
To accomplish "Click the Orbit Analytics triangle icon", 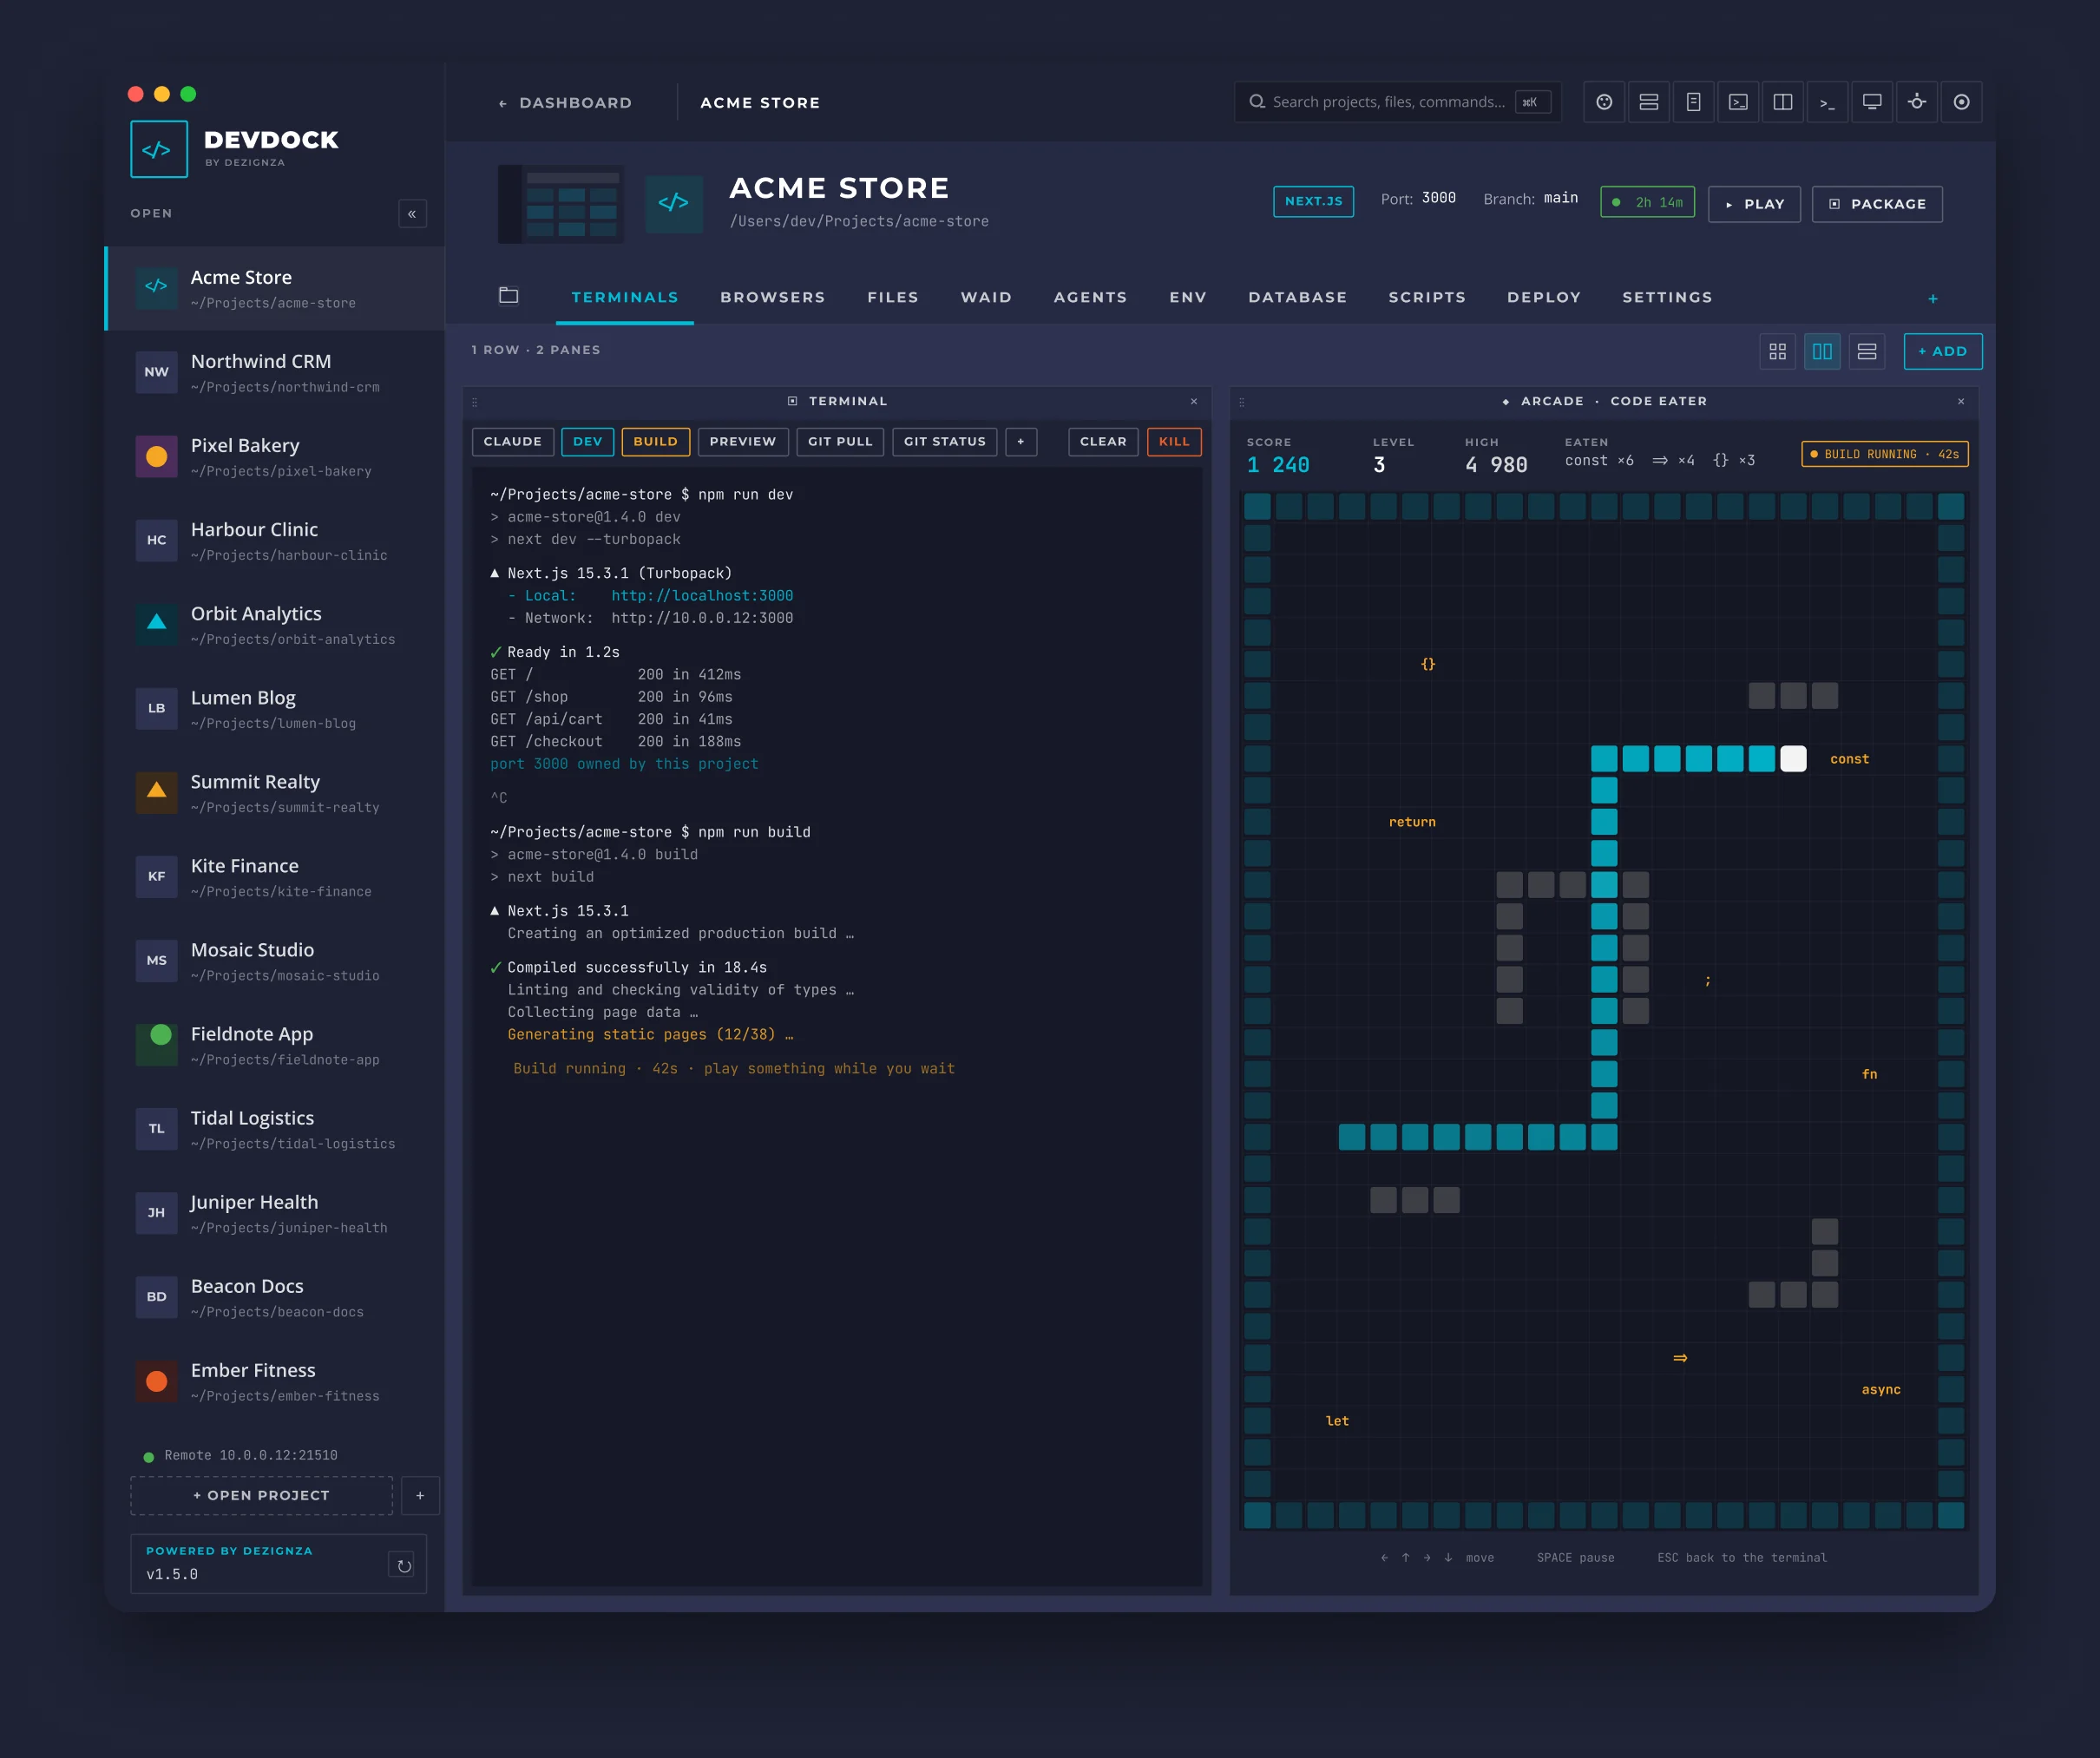I will pyautogui.click(x=156, y=623).
